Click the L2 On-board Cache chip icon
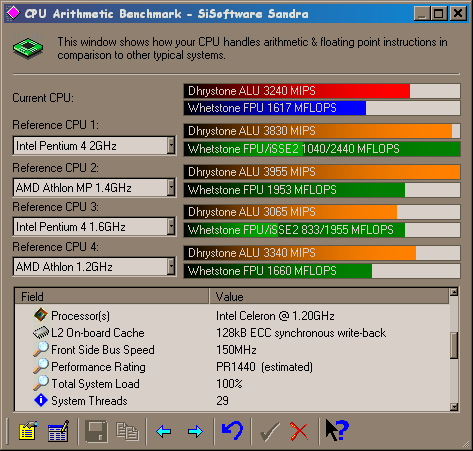 click(x=41, y=332)
